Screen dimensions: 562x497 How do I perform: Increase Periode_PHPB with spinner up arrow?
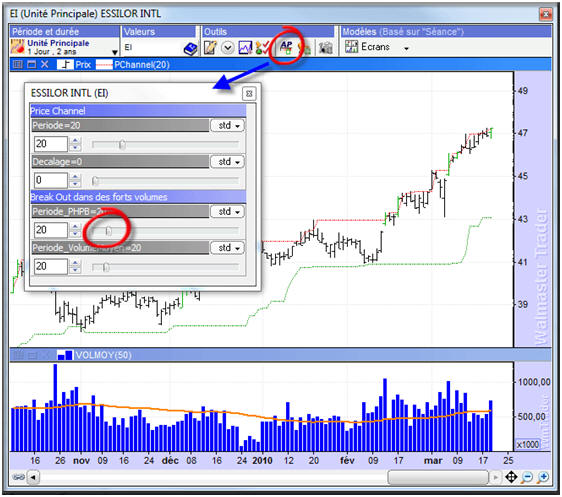coord(75,226)
